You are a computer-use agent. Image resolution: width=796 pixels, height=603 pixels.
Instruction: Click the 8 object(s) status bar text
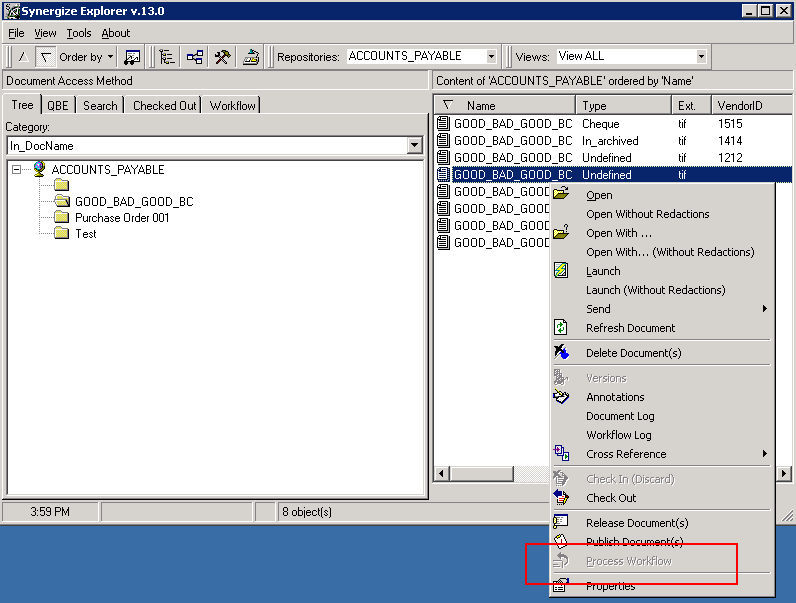coord(307,512)
